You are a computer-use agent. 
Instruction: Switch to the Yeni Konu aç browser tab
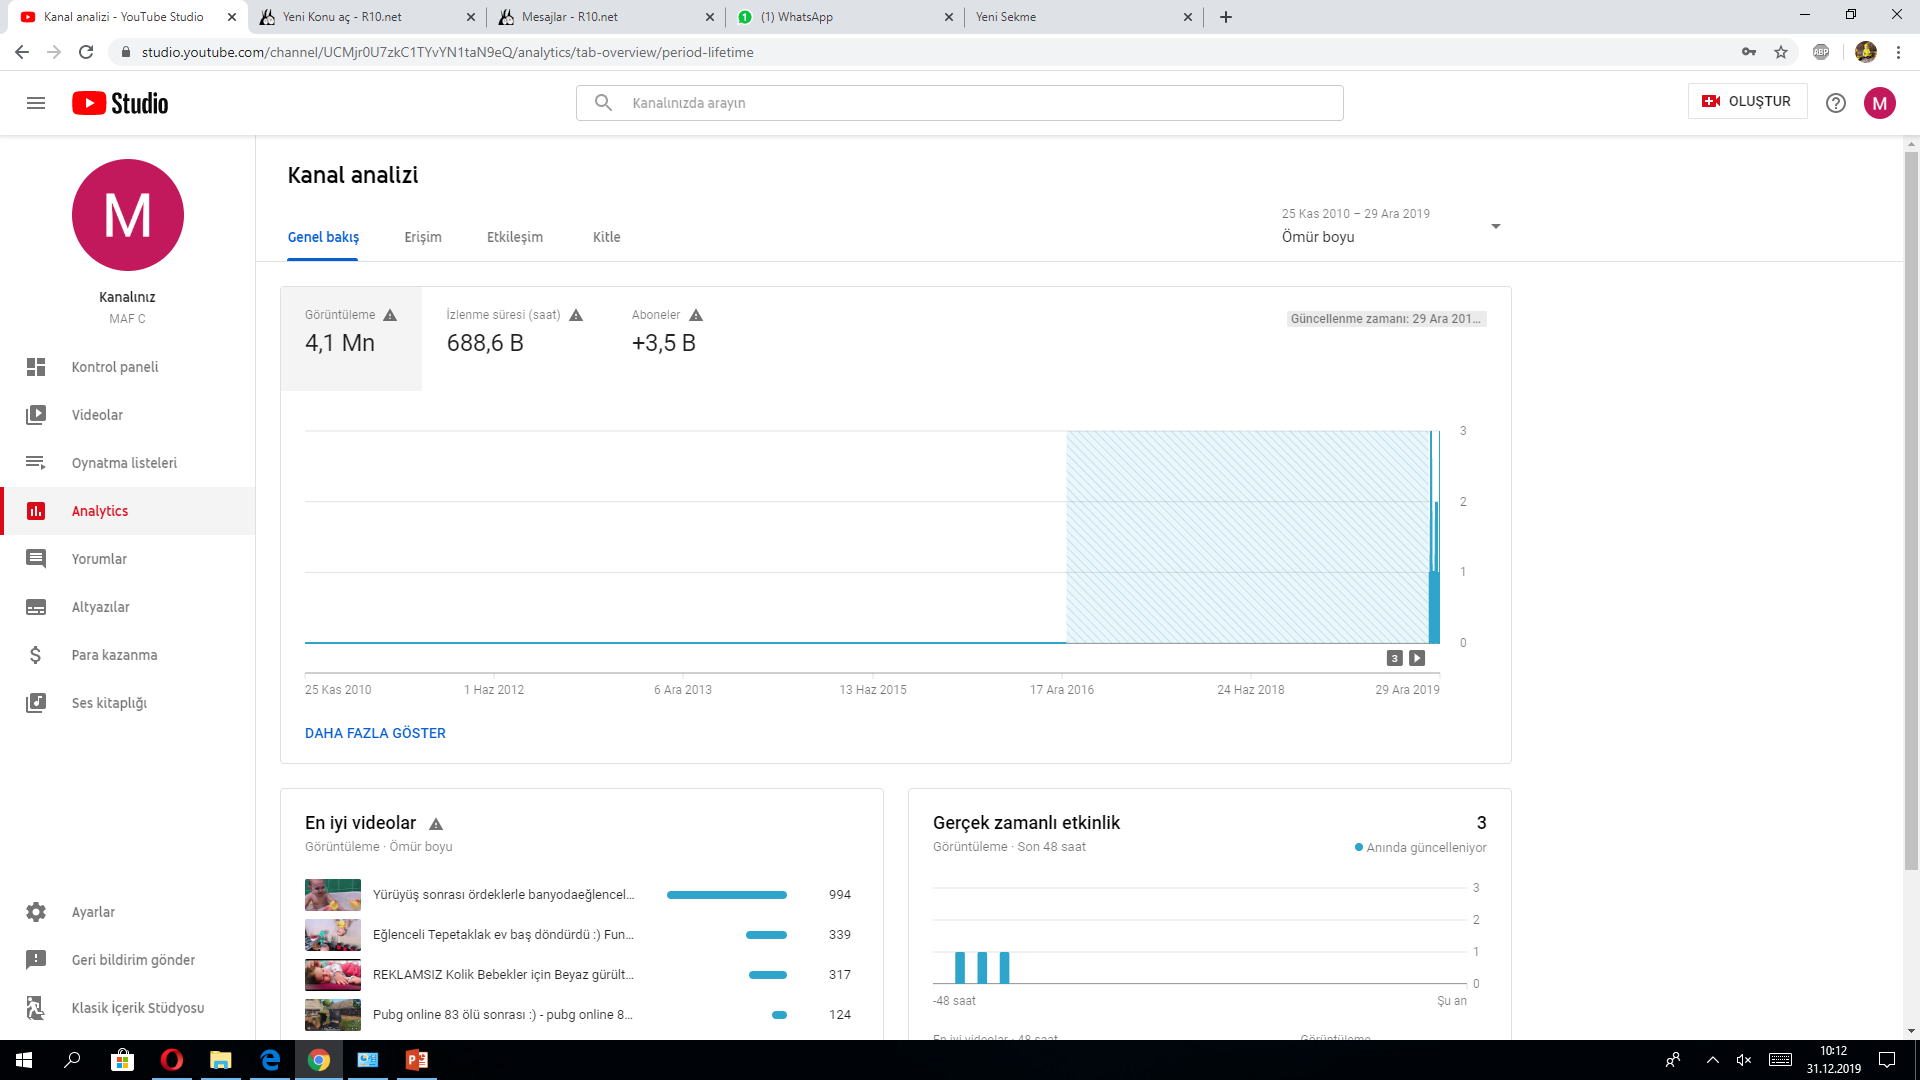pos(365,17)
